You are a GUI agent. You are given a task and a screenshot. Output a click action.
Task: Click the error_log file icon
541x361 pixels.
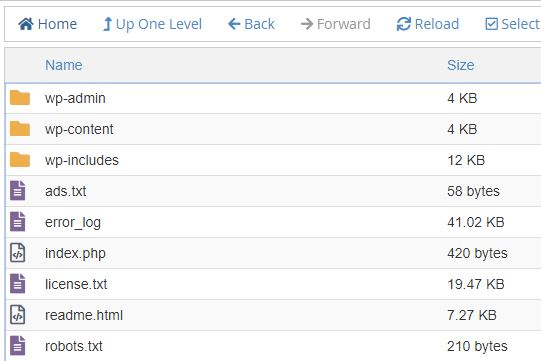(18, 222)
